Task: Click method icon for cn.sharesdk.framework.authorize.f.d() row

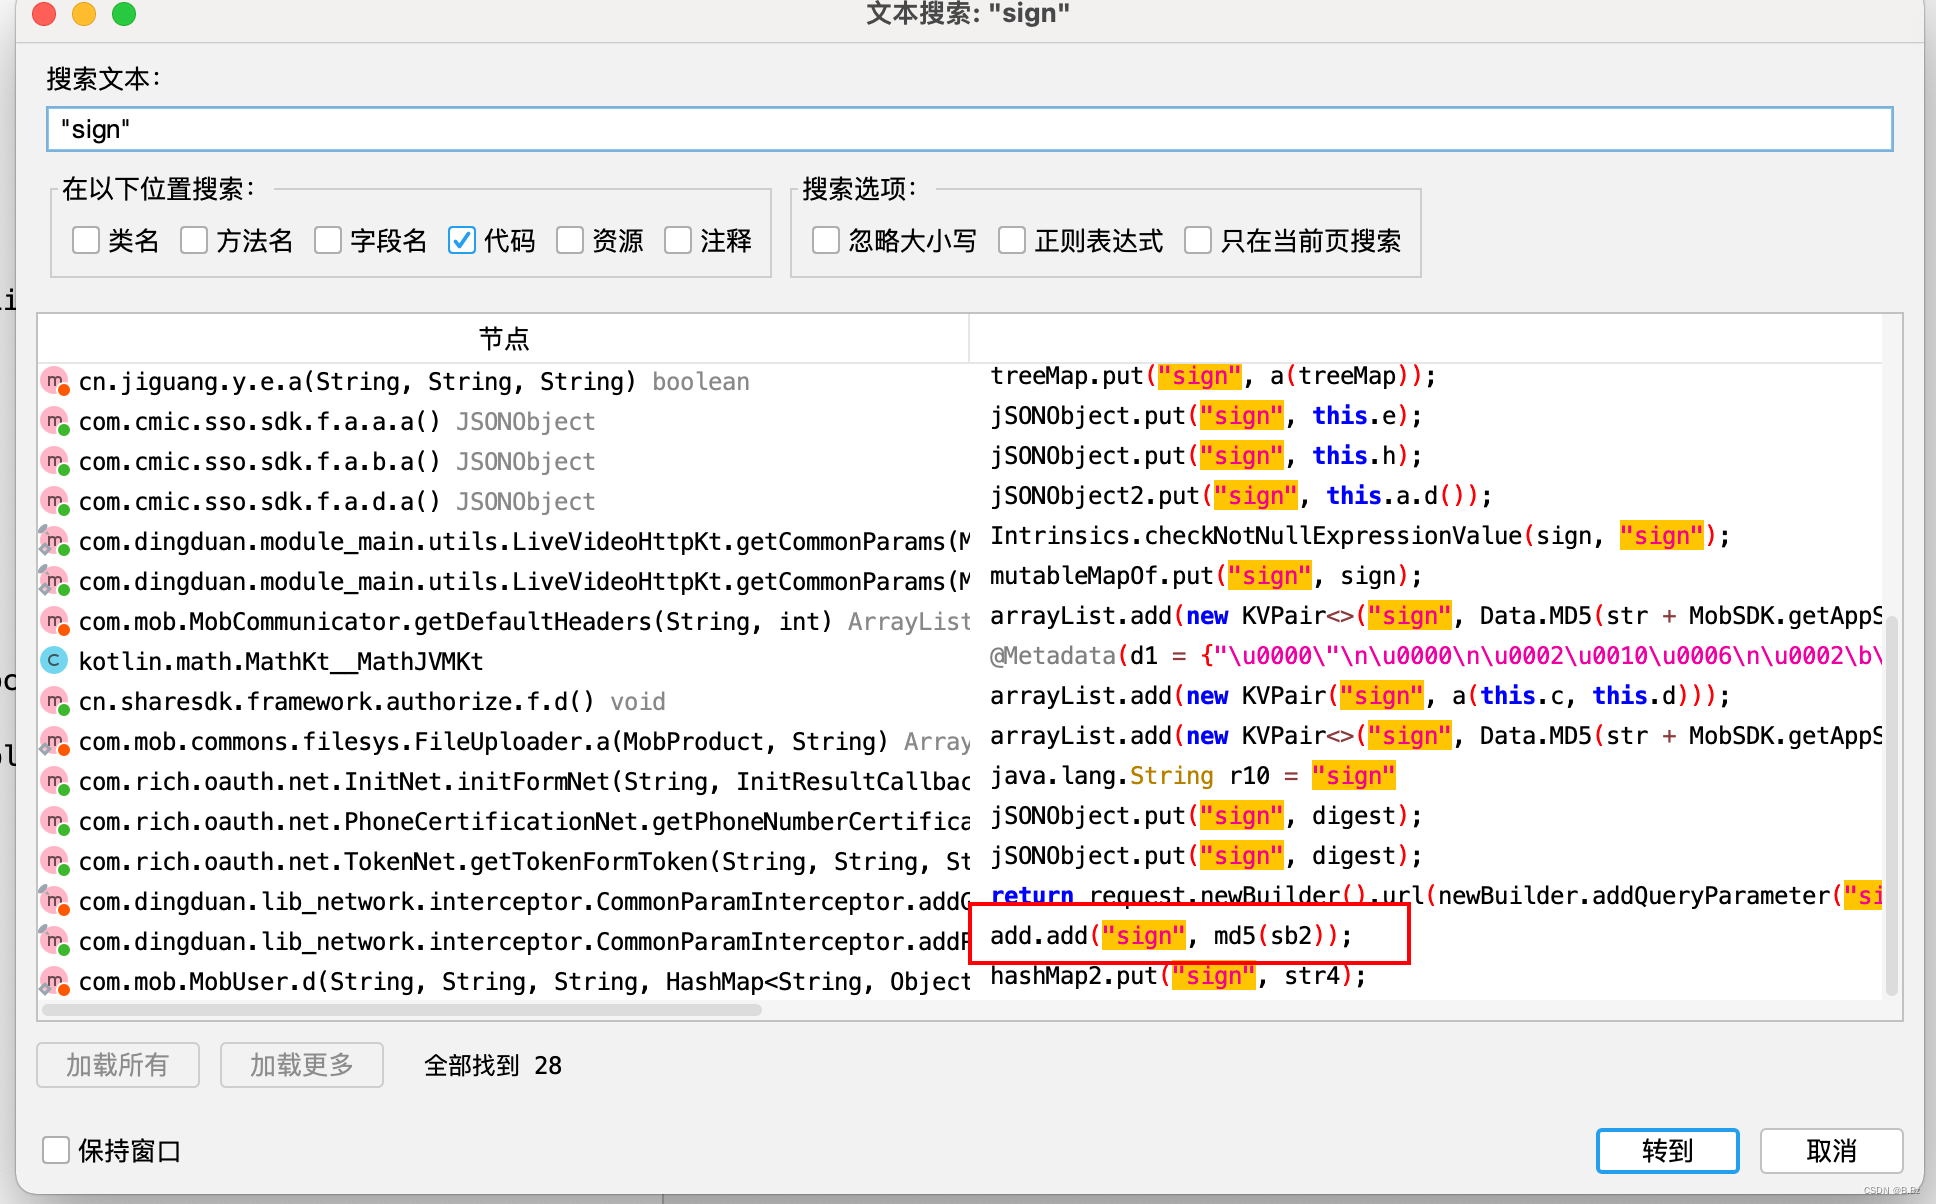Action: [x=55, y=702]
